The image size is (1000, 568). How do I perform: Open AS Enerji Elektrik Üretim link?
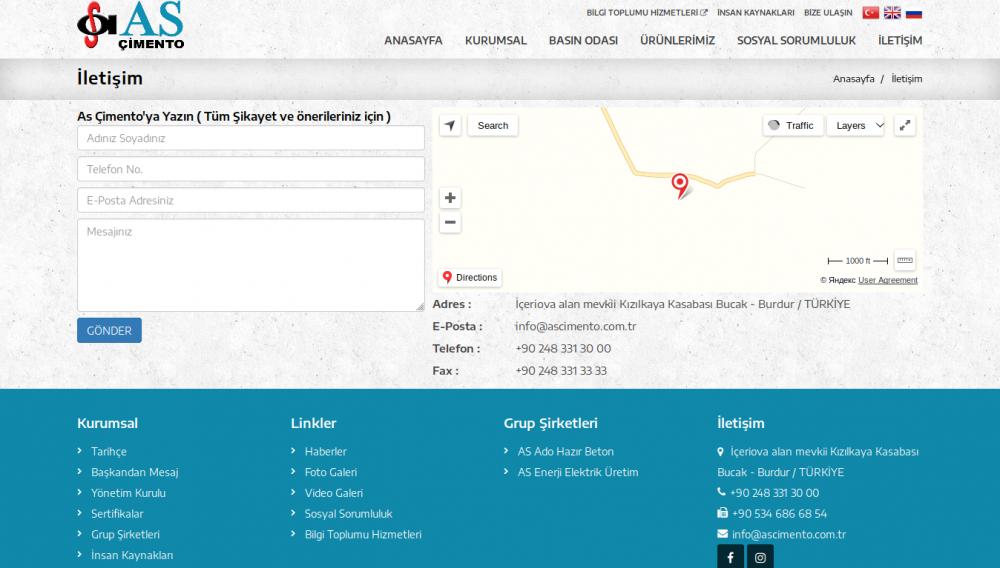(578, 472)
